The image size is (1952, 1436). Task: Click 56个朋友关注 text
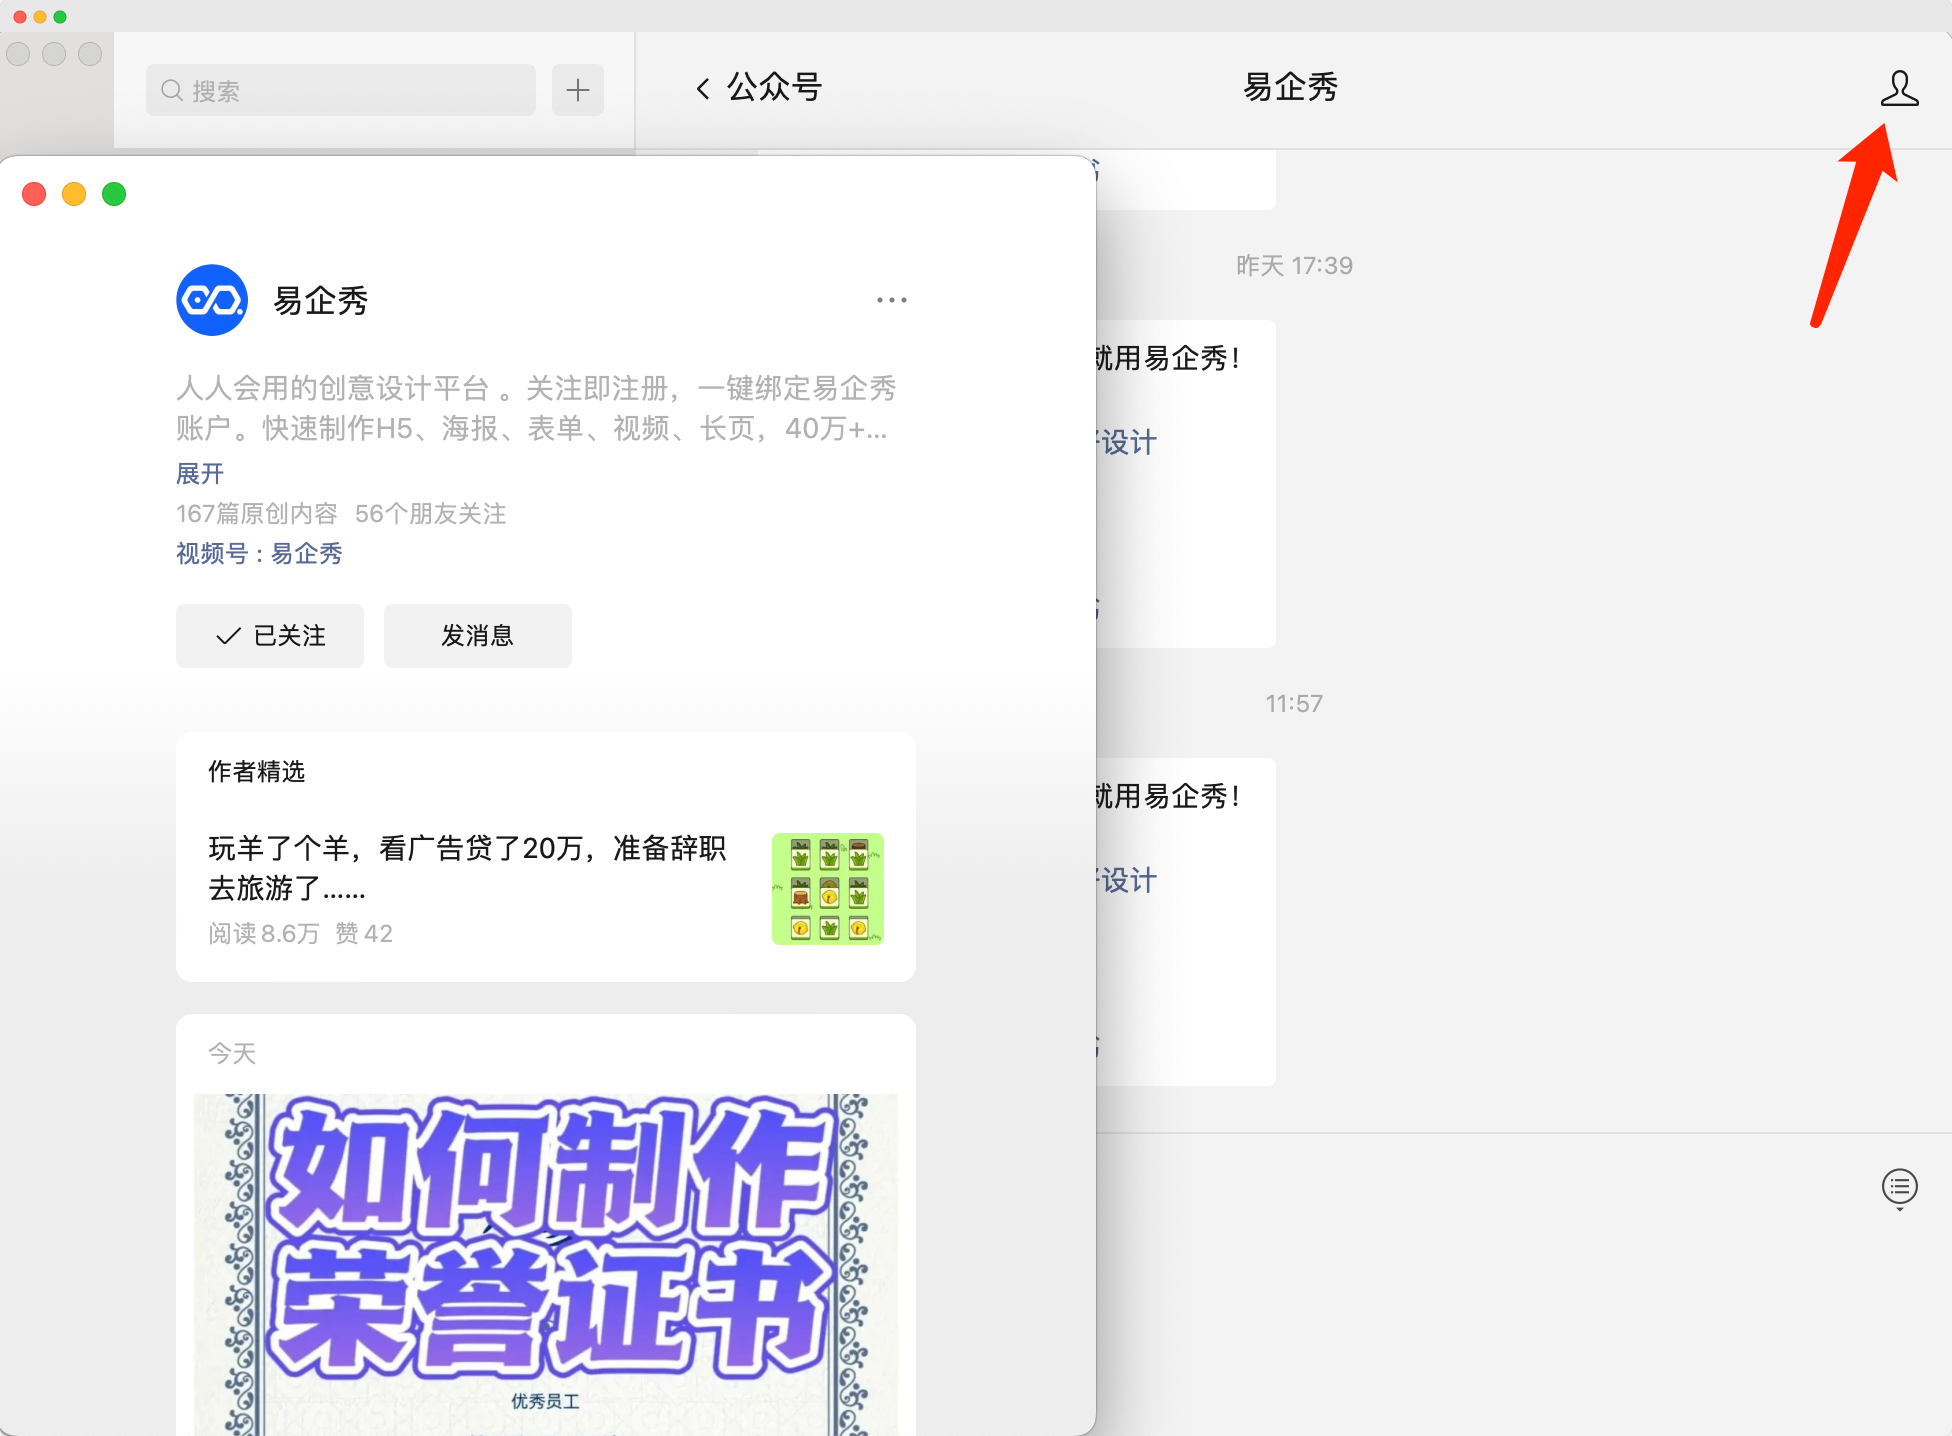coord(431,514)
